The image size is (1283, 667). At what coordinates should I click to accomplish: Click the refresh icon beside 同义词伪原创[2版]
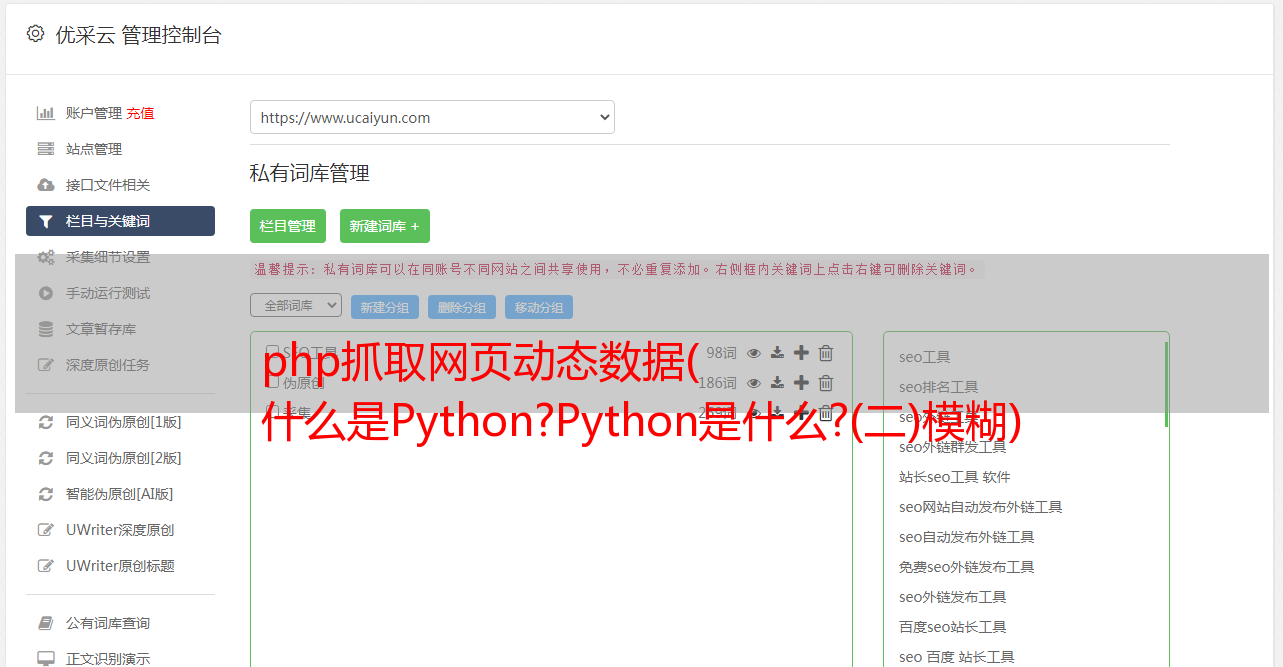click(46, 458)
